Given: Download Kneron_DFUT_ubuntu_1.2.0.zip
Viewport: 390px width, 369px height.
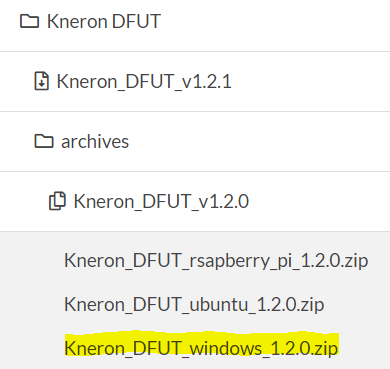Looking at the screenshot, I should point(194,305).
